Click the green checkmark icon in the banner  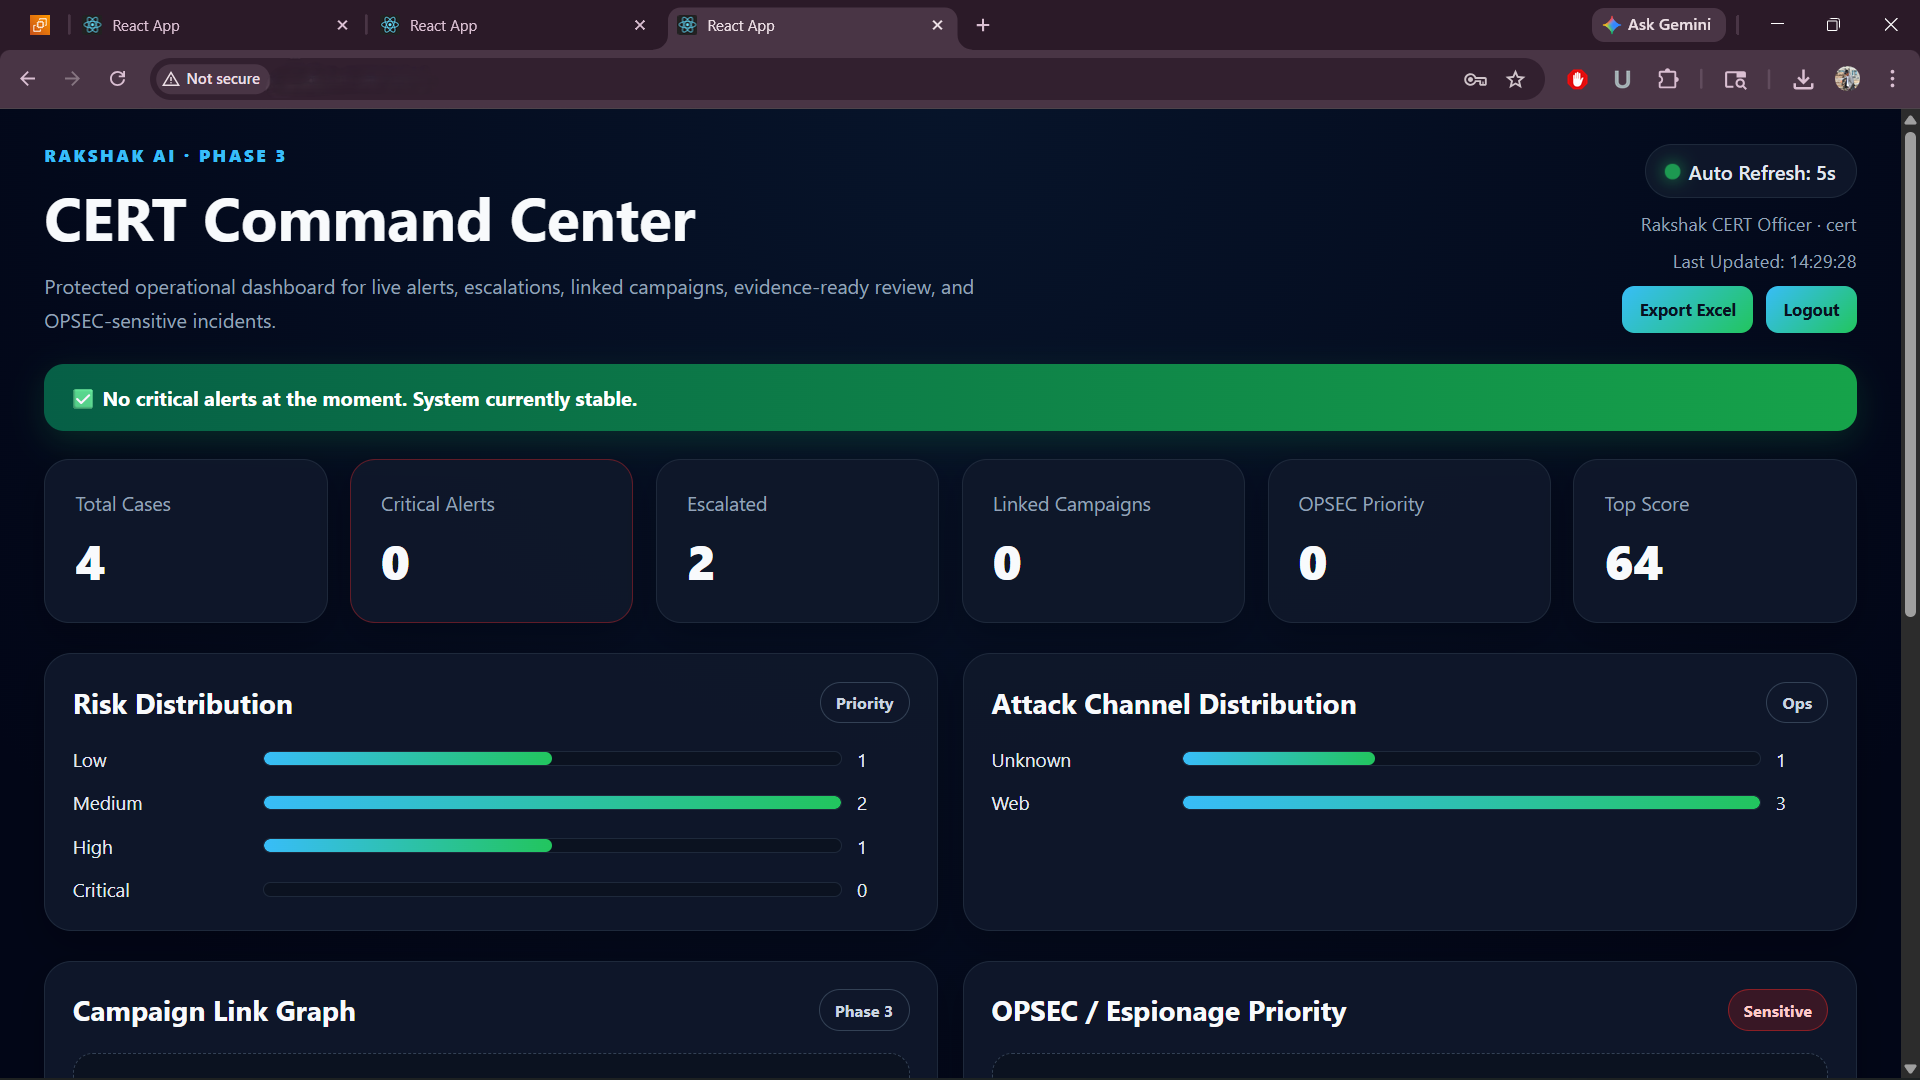click(x=83, y=399)
